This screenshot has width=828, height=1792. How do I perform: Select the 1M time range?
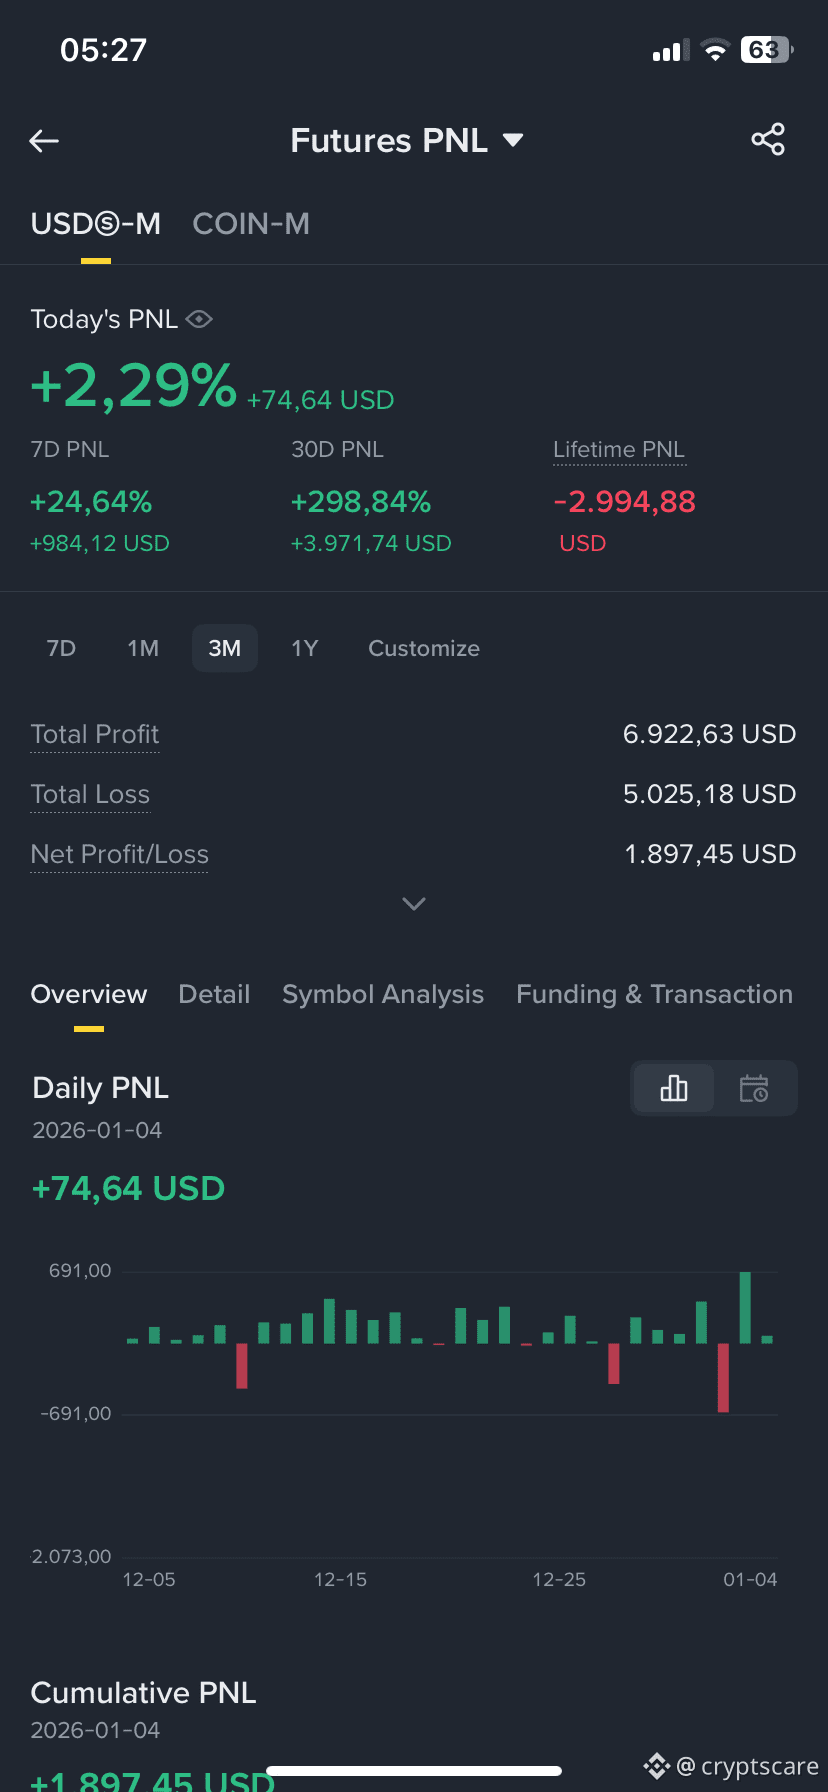(x=143, y=648)
